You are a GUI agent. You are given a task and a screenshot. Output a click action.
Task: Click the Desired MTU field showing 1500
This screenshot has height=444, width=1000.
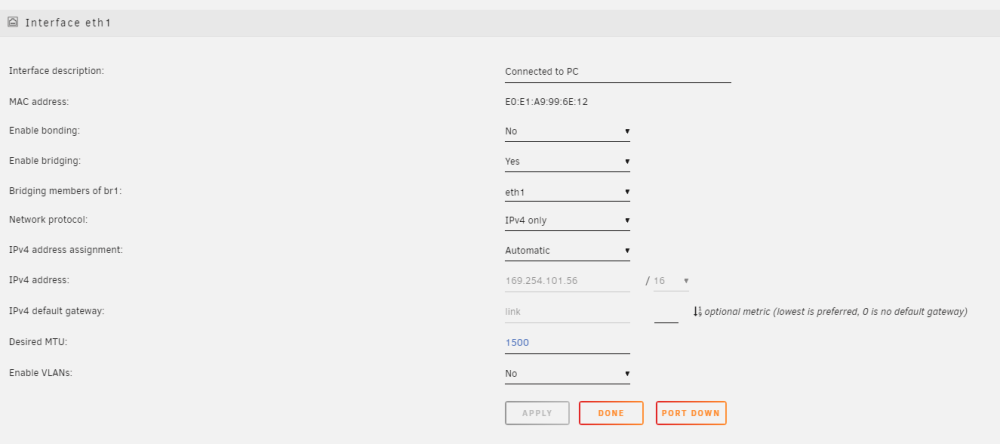tap(567, 343)
